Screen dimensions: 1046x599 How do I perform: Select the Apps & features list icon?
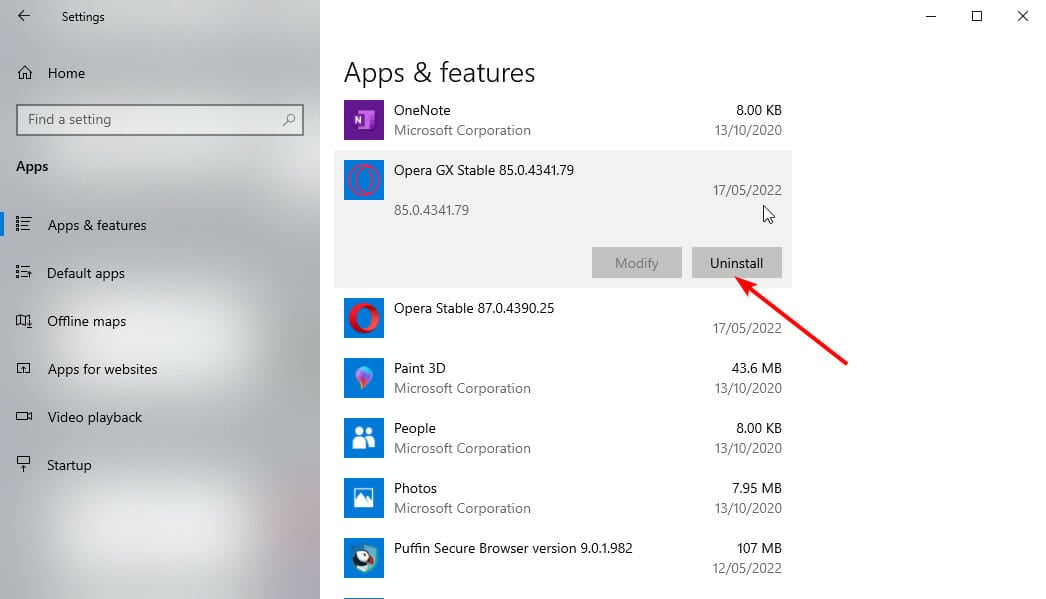pyautogui.click(x=23, y=224)
